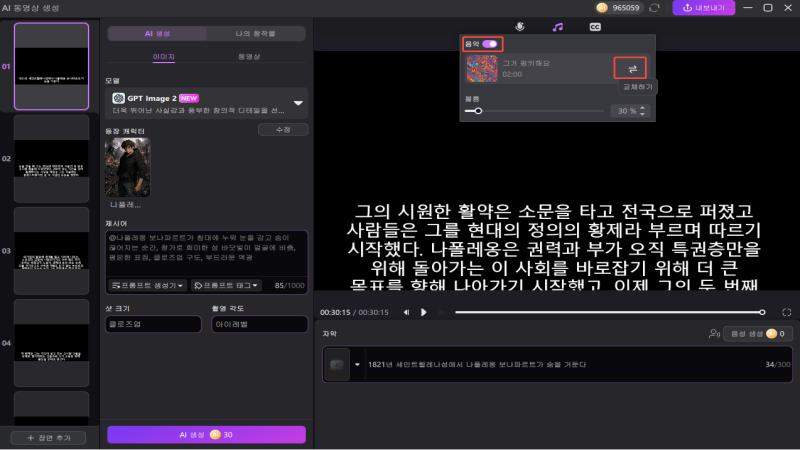This screenshot has height=450, width=800.
Task: Open the voiceover microphone panel
Action: tap(519, 27)
